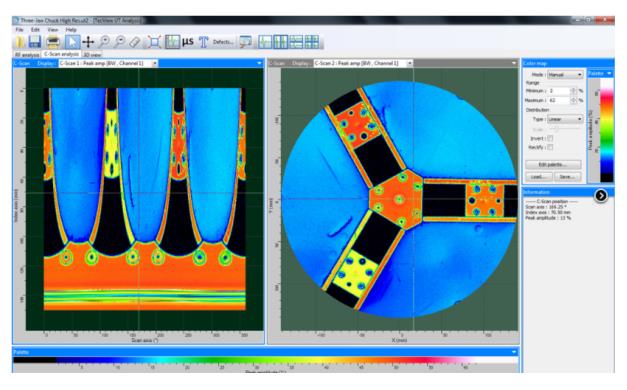Open the distribution Type dropdown
This screenshot has height=390, width=627.
(565, 119)
